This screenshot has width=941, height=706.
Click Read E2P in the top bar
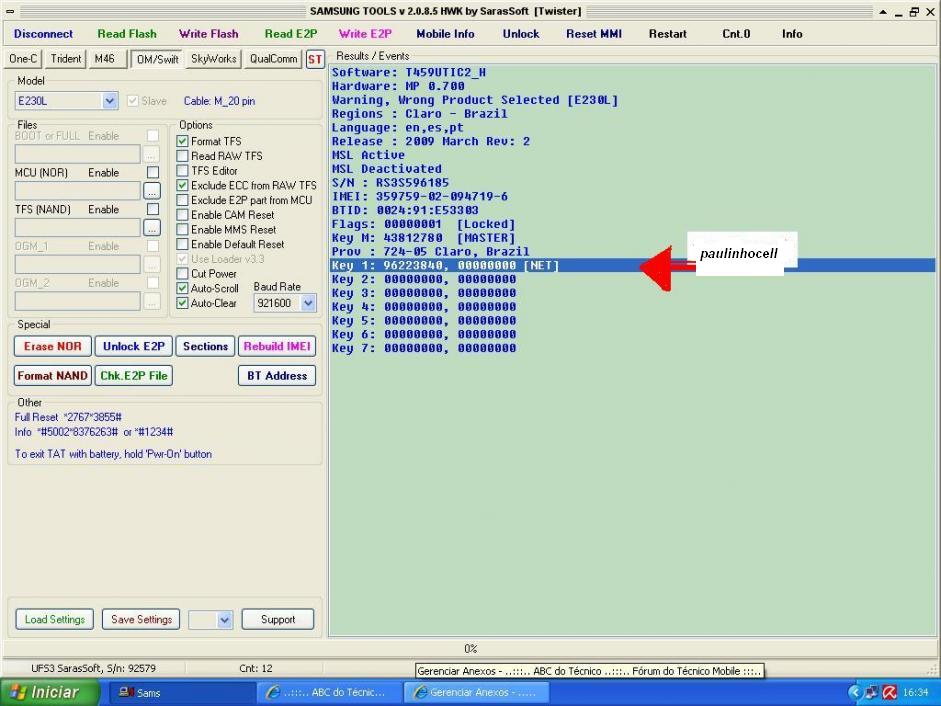[291, 34]
